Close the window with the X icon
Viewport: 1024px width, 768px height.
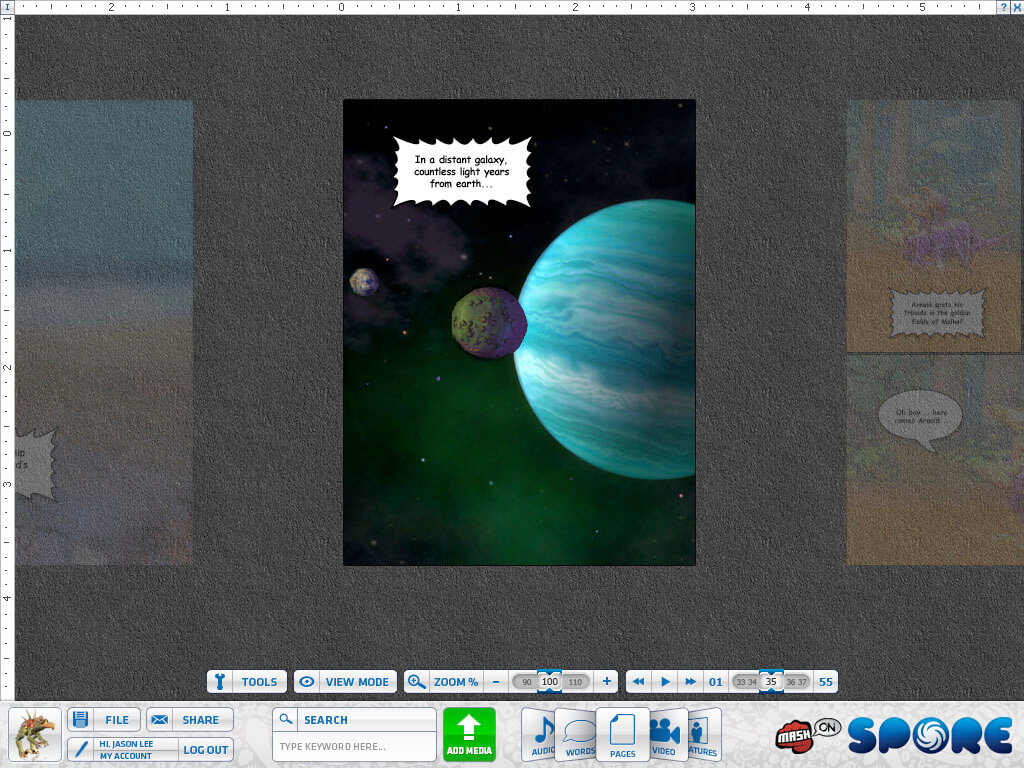tap(1016, 7)
